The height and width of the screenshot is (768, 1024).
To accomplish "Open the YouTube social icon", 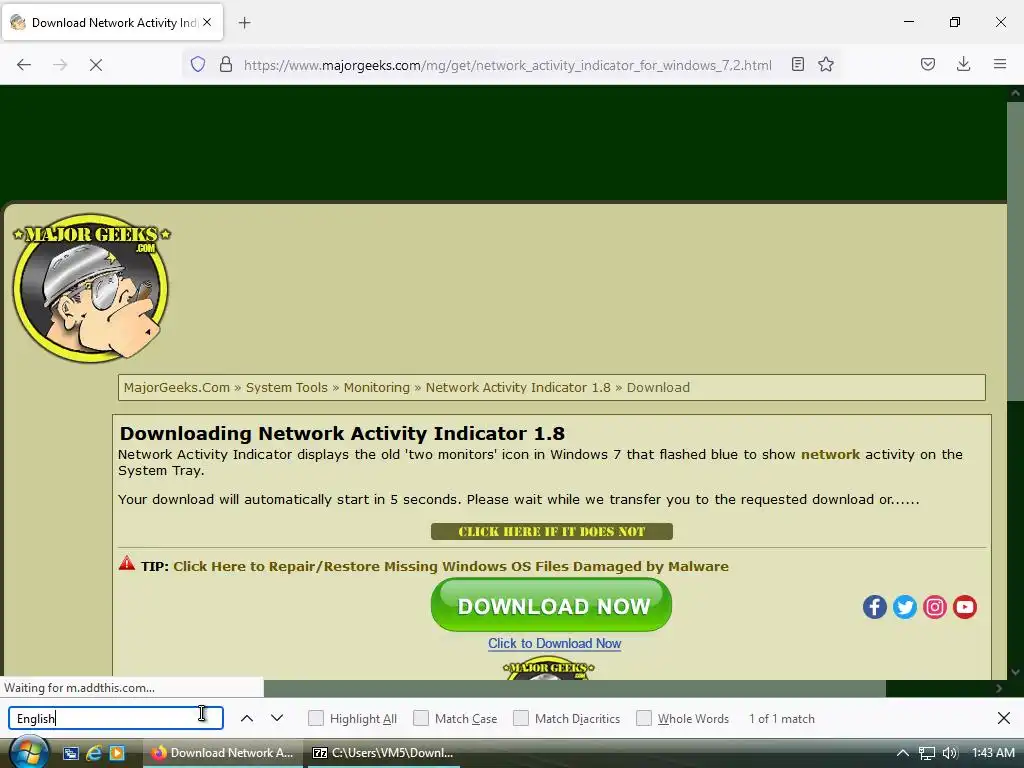I will pyautogui.click(x=965, y=607).
